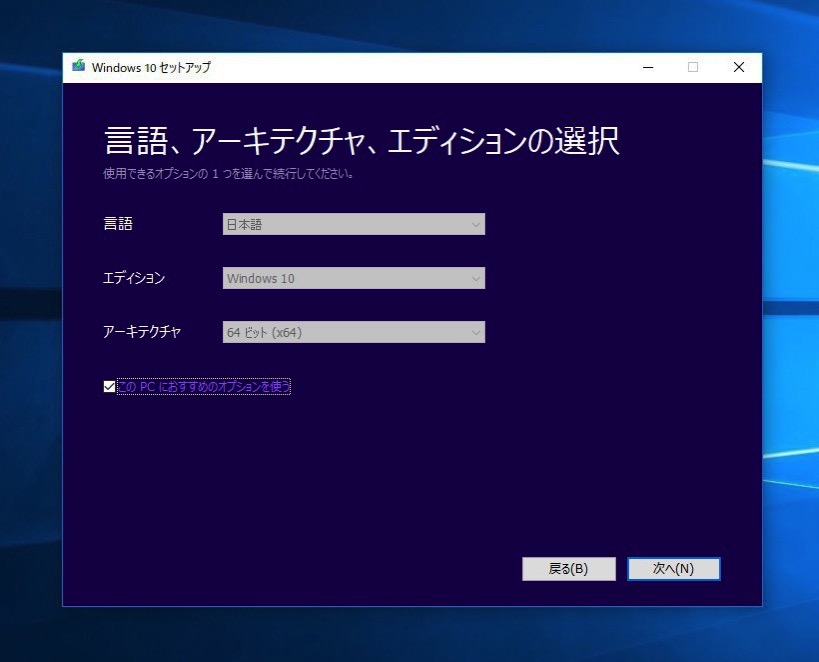Click the Windows 10 セットアップ title bar text
This screenshot has height=662, width=819.
click(x=151, y=68)
